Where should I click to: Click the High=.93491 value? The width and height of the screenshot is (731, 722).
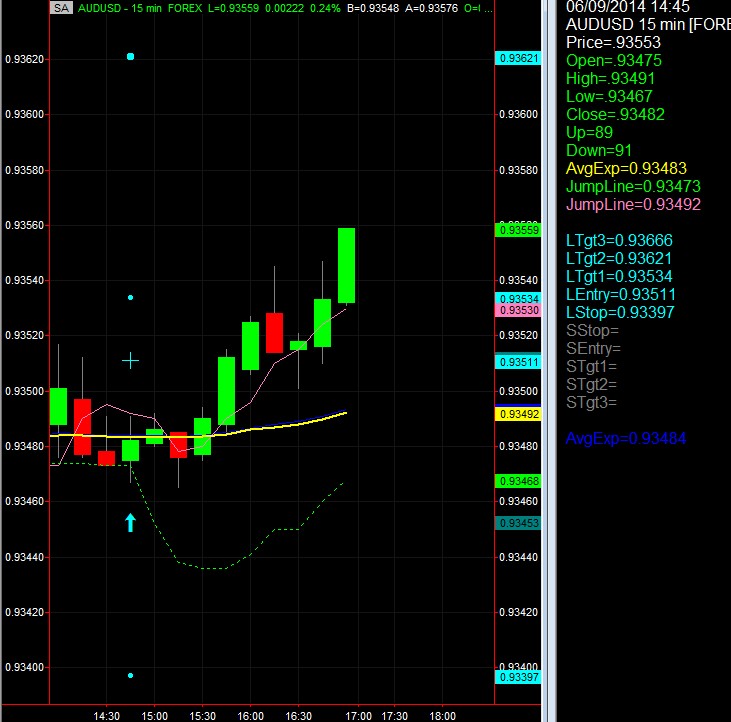(x=610, y=78)
